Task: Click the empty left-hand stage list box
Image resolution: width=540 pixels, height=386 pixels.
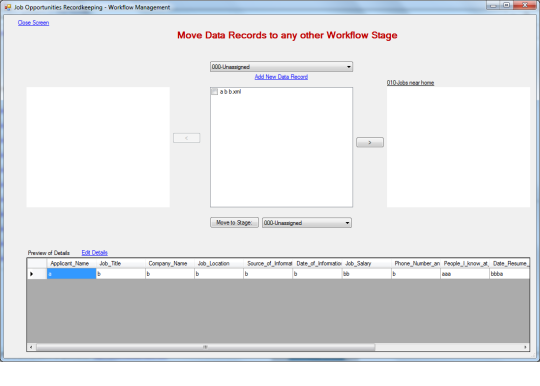Action: pyautogui.click(x=98, y=147)
